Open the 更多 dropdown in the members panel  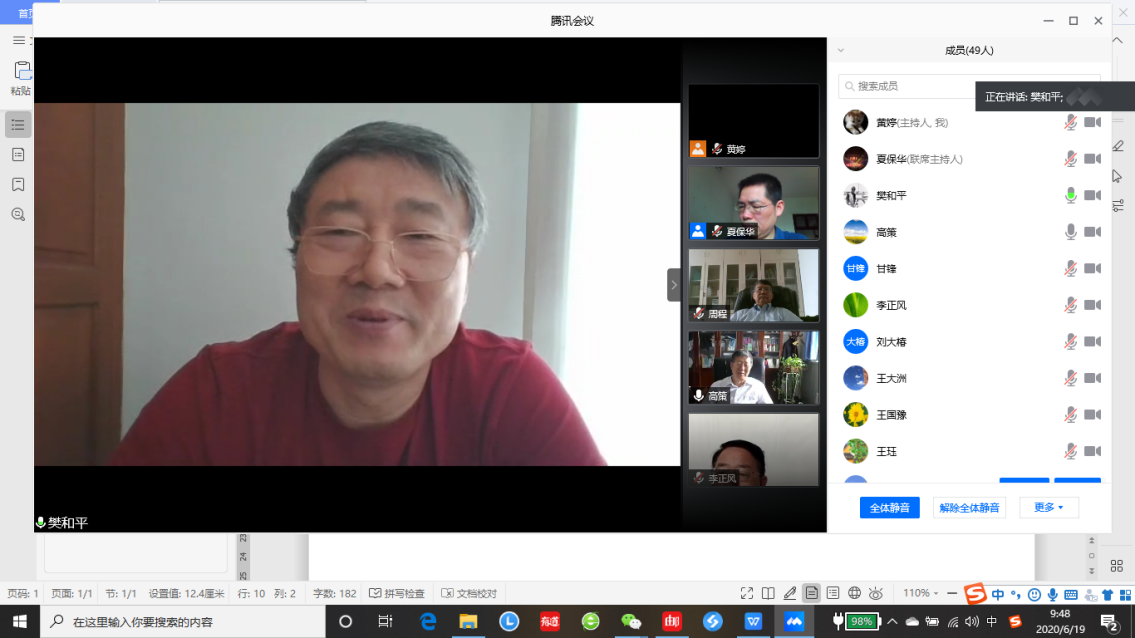click(1048, 508)
